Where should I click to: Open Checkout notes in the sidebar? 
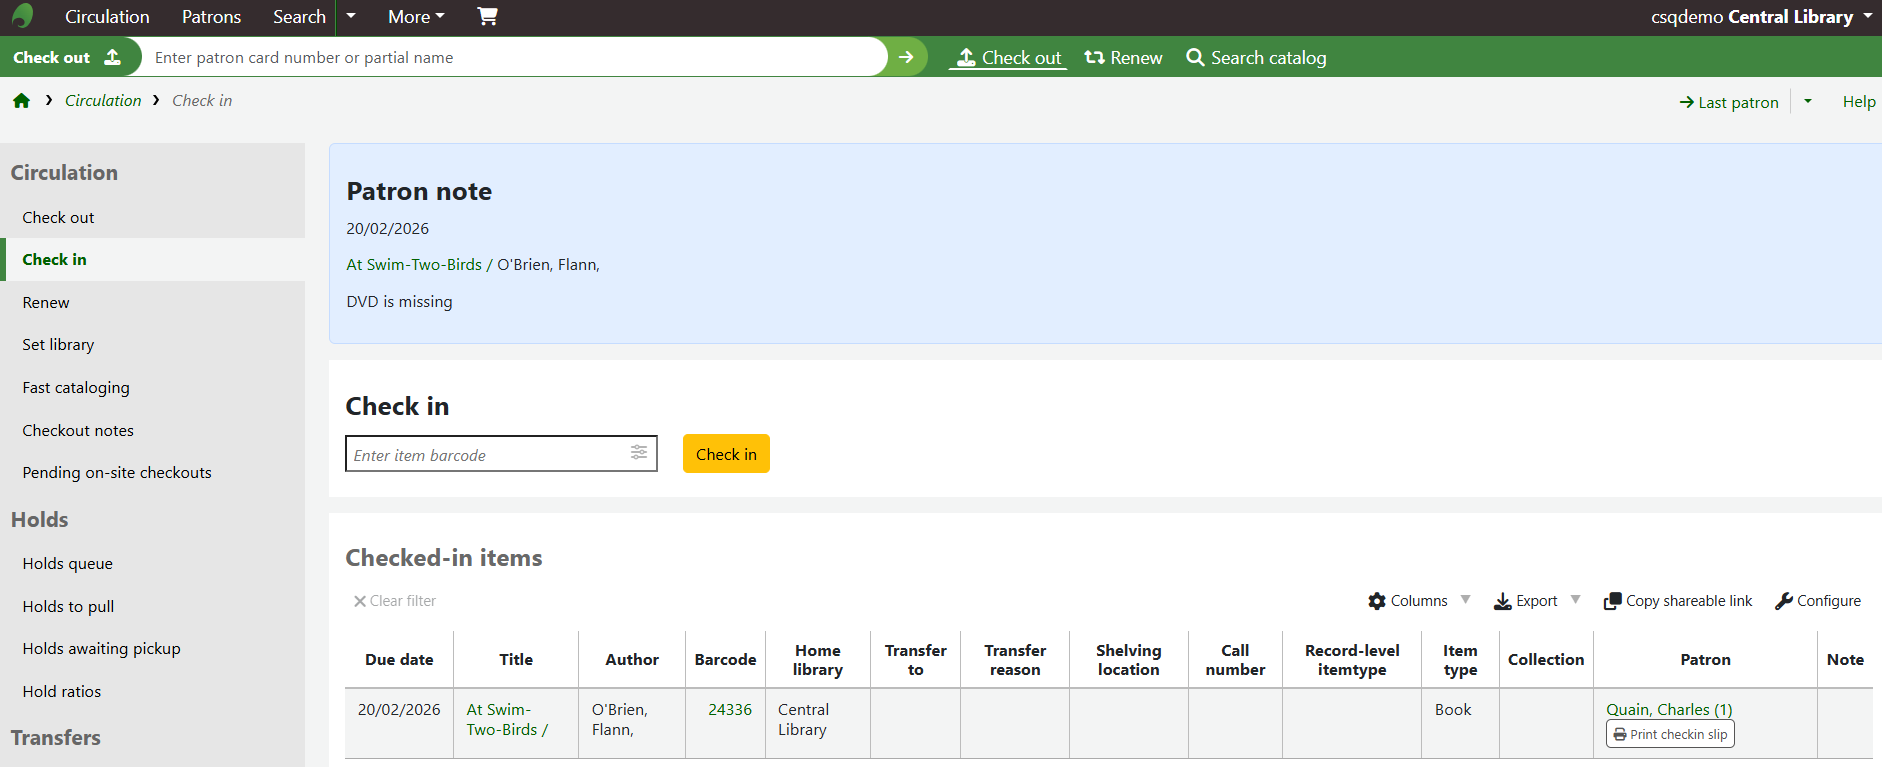(x=152, y=430)
